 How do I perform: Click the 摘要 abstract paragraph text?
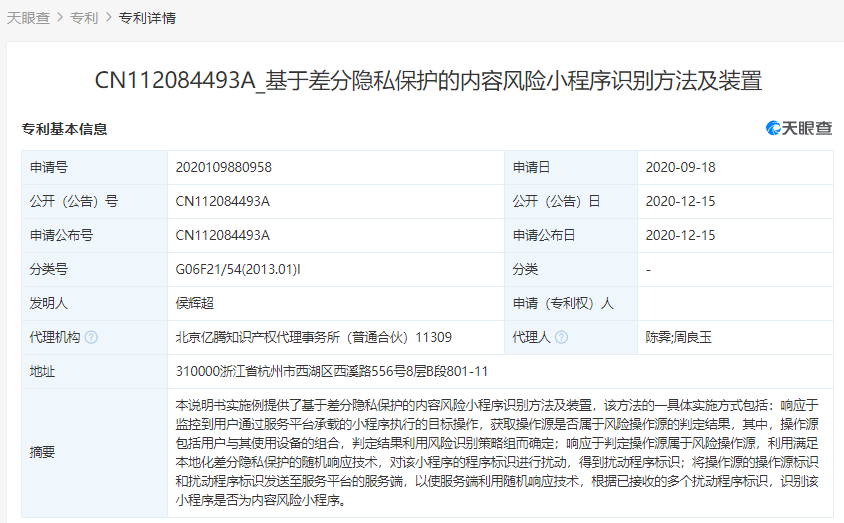tap(497, 453)
